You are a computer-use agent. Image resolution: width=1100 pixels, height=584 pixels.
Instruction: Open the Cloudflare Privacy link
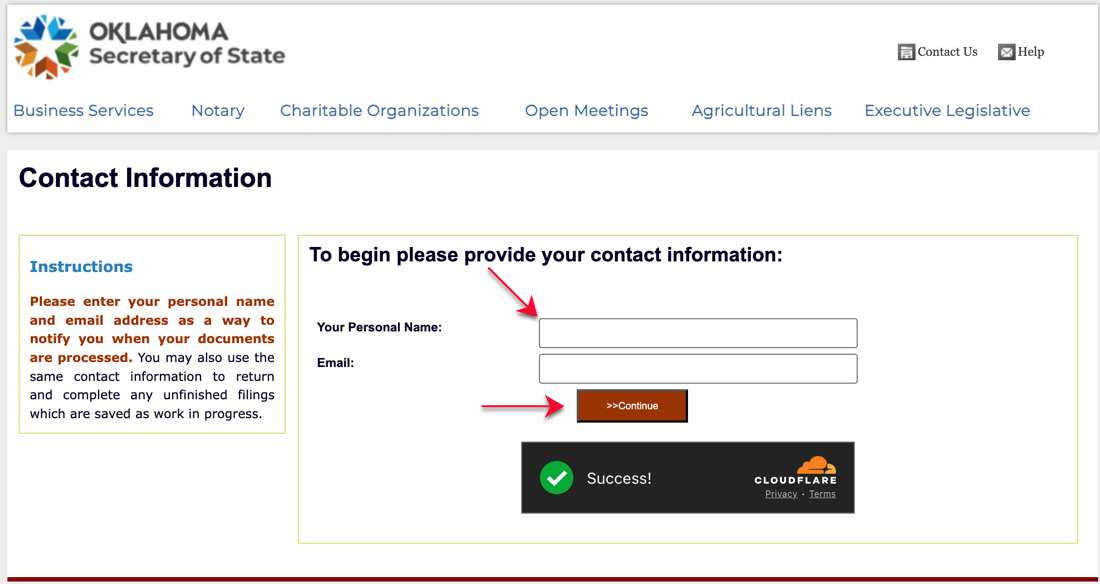(781, 494)
